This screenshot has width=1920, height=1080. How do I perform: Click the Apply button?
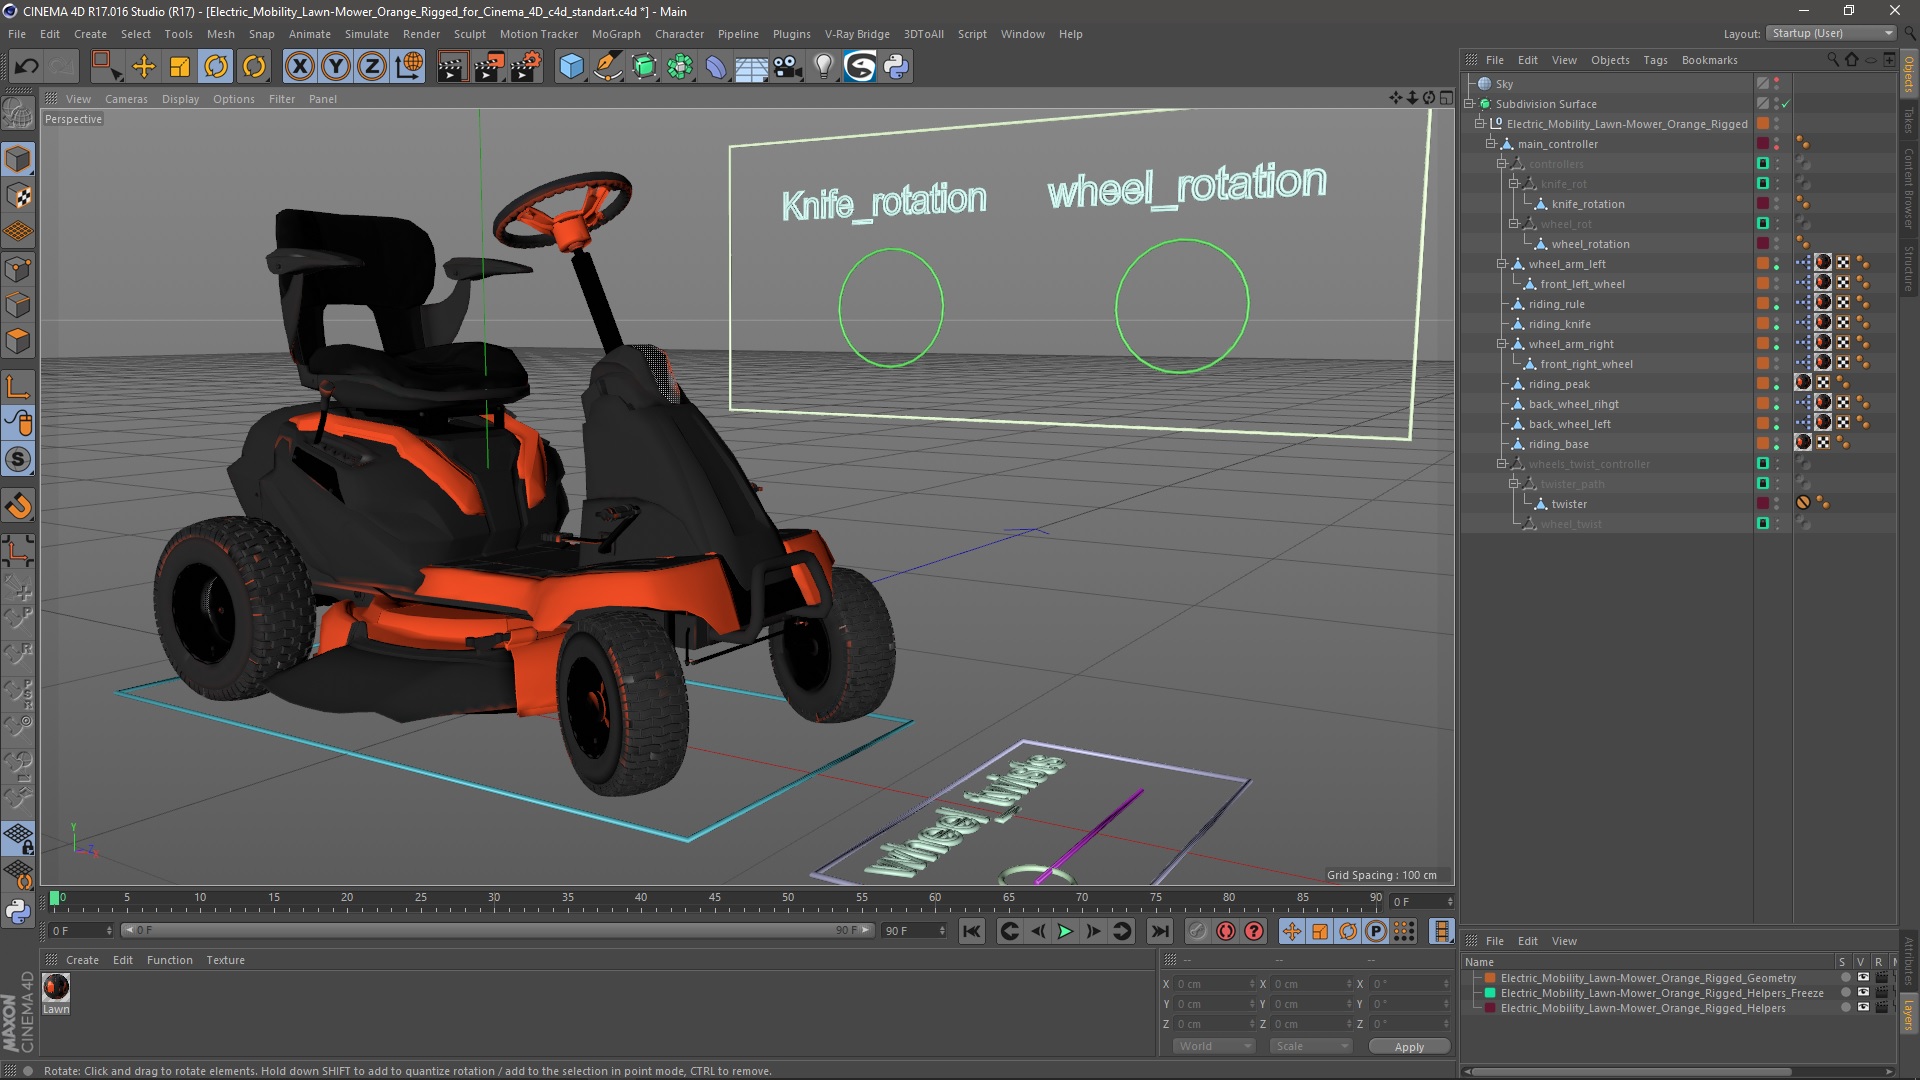point(1408,1046)
